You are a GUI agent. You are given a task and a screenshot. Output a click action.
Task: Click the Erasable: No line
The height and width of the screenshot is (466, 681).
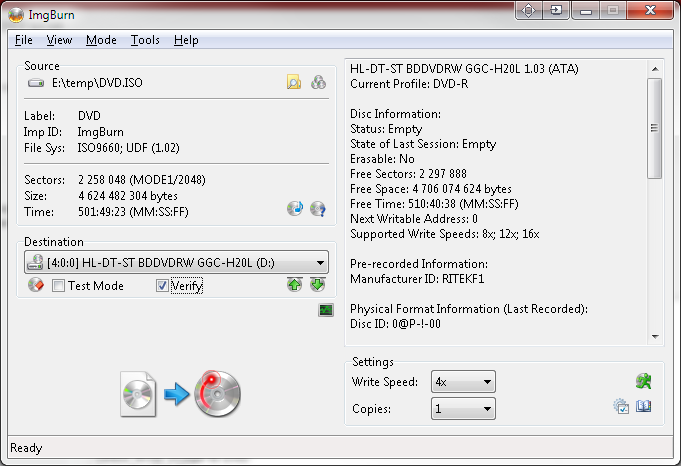pyautogui.click(x=382, y=159)
